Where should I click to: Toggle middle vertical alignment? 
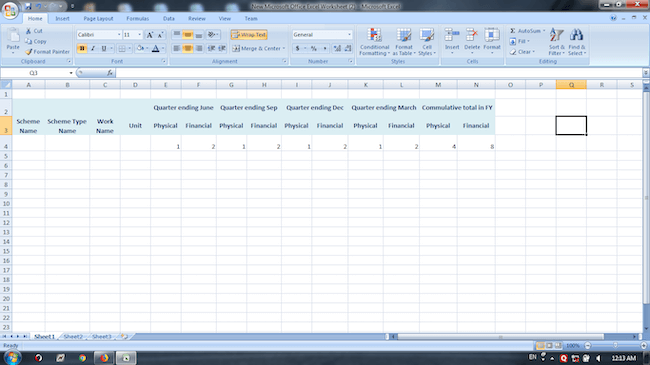(x=188, y=35)
